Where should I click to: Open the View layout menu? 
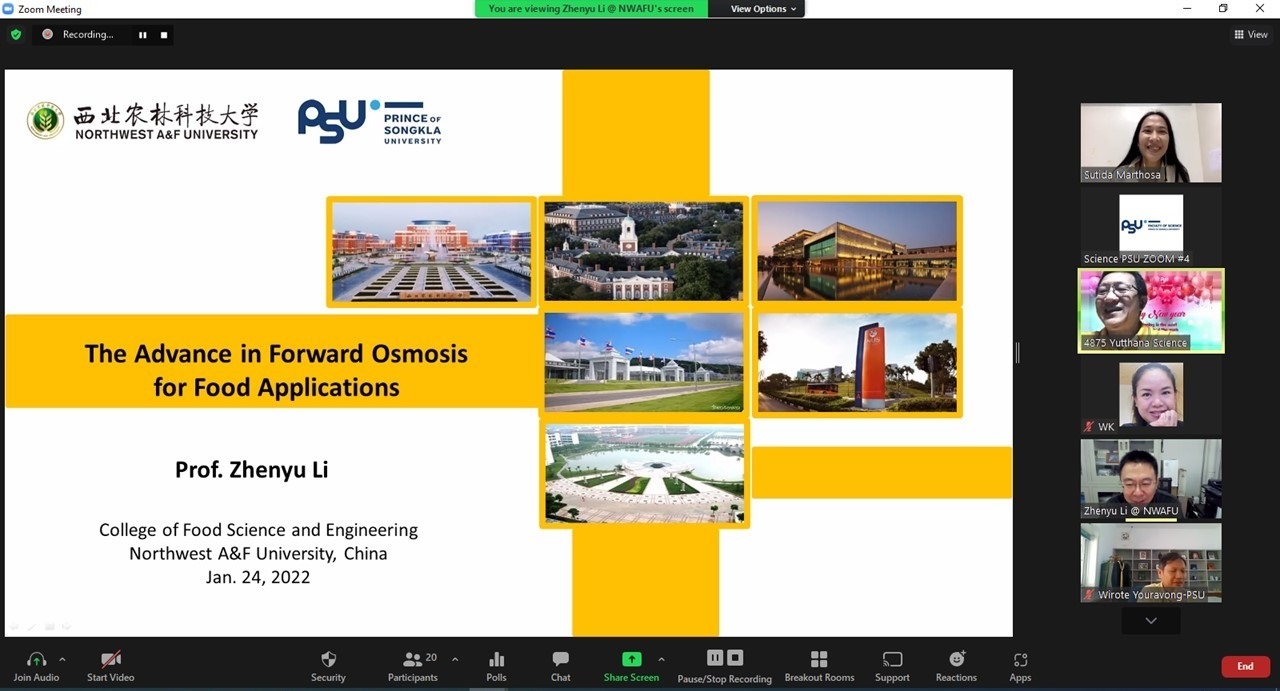point(1251,34)
